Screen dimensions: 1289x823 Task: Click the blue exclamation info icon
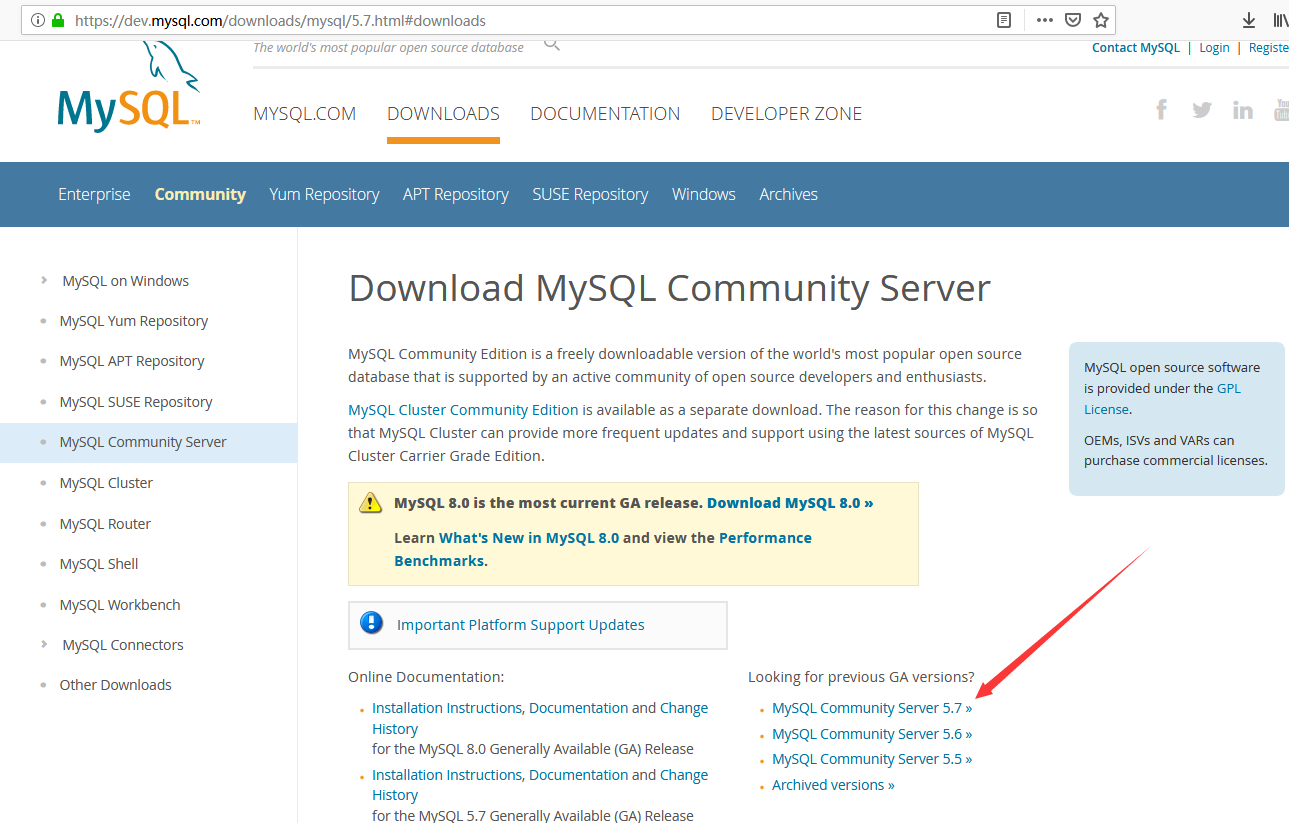click(372, 623)
